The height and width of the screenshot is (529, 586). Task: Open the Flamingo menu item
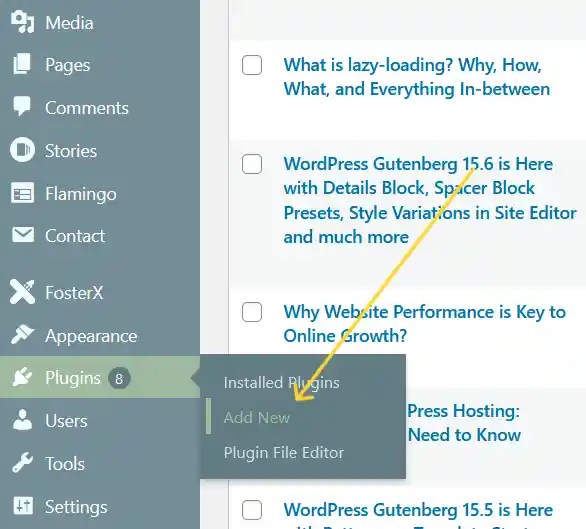click(81, 194)
